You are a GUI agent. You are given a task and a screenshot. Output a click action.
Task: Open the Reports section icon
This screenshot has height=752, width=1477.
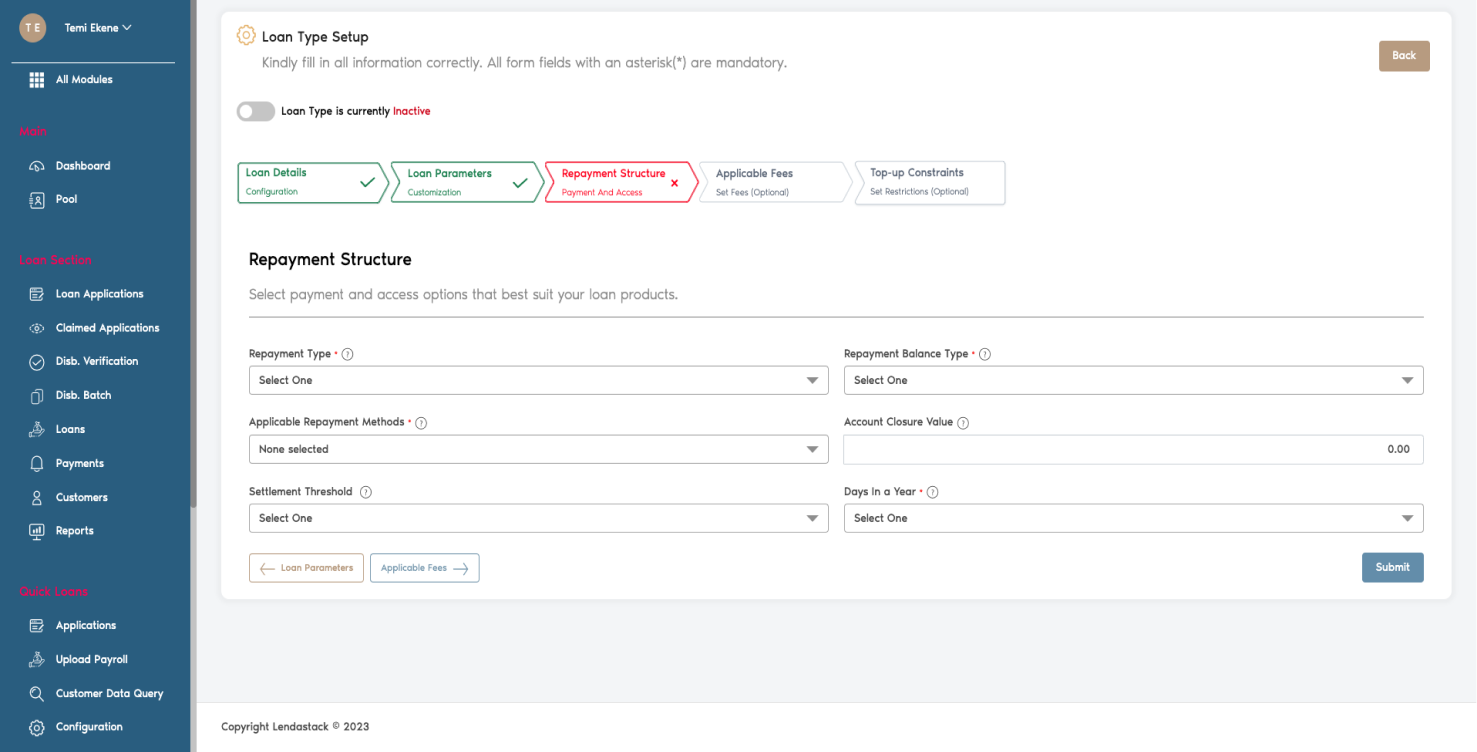36,530
